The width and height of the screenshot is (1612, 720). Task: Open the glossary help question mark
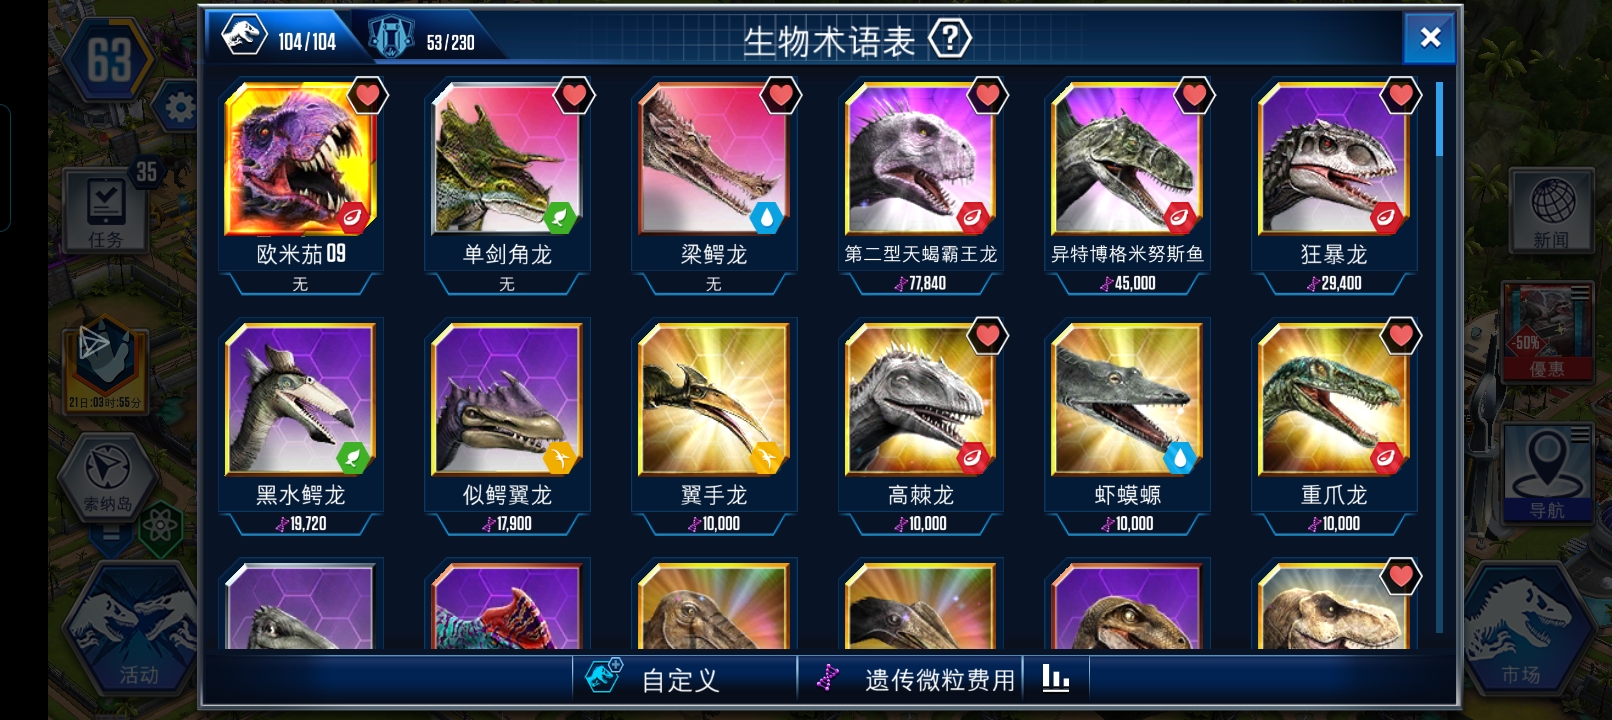click(950, 40)
